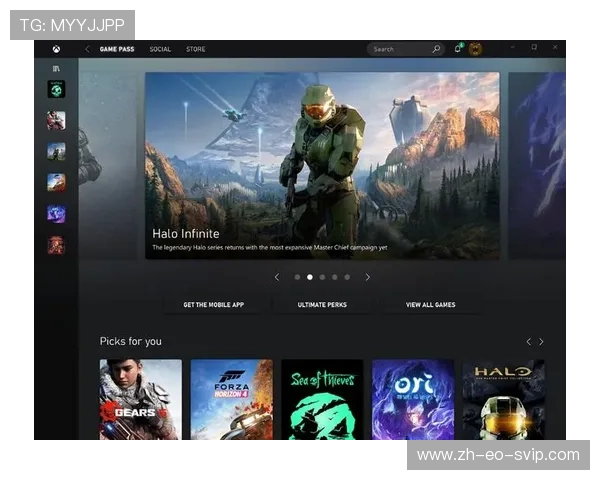The image size is (600, 480).
Task: Click the Xbox logo icon
Action: pyautogui.click(x=56, y=48)
